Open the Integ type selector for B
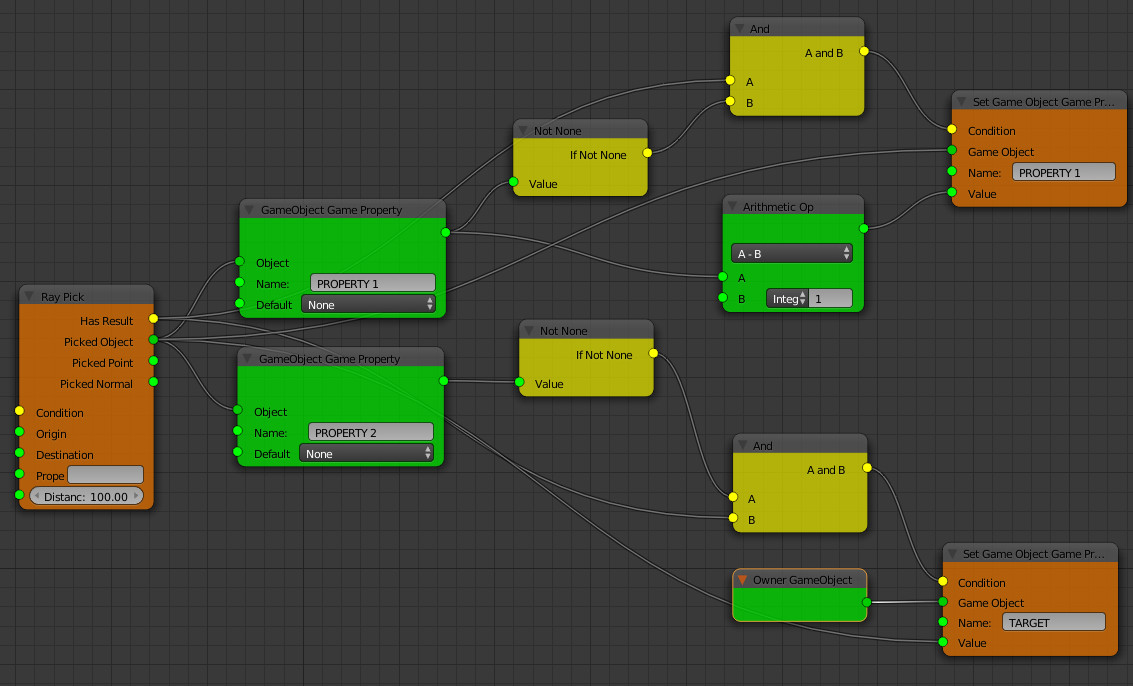The height and width of the screenshot is (686, 1133). click(x=787, y=298)
